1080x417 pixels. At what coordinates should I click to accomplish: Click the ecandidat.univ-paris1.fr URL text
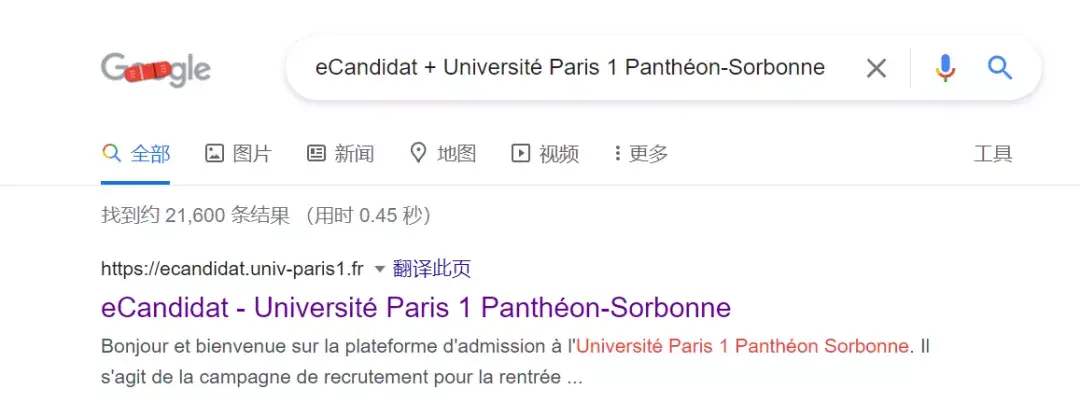coord(234,268)
